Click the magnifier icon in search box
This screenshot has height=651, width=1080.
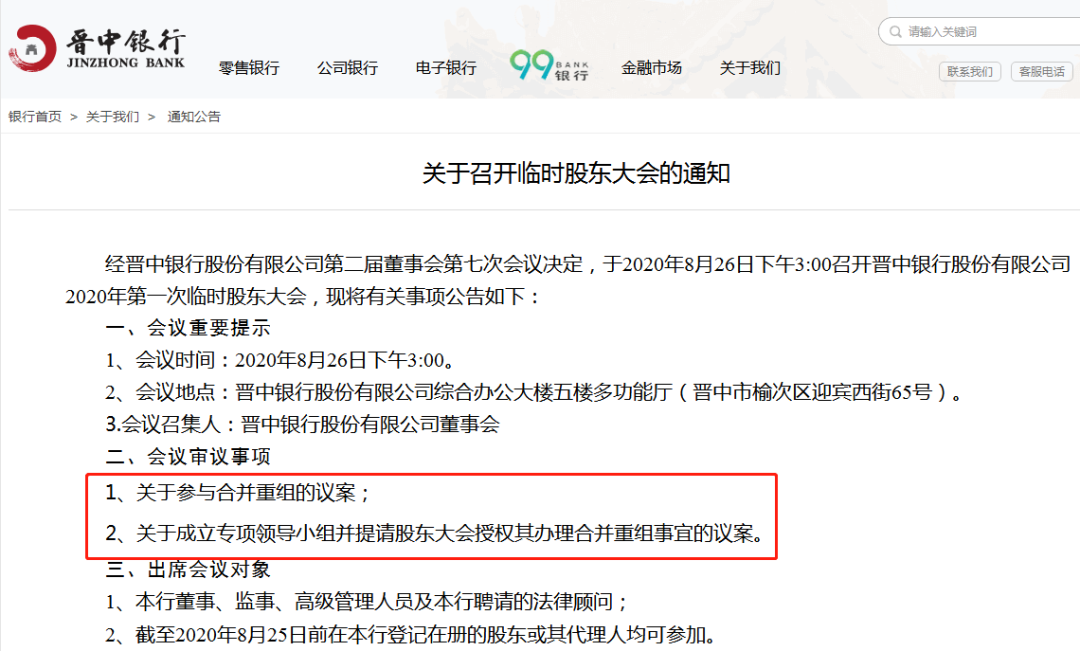coord(894,32)
